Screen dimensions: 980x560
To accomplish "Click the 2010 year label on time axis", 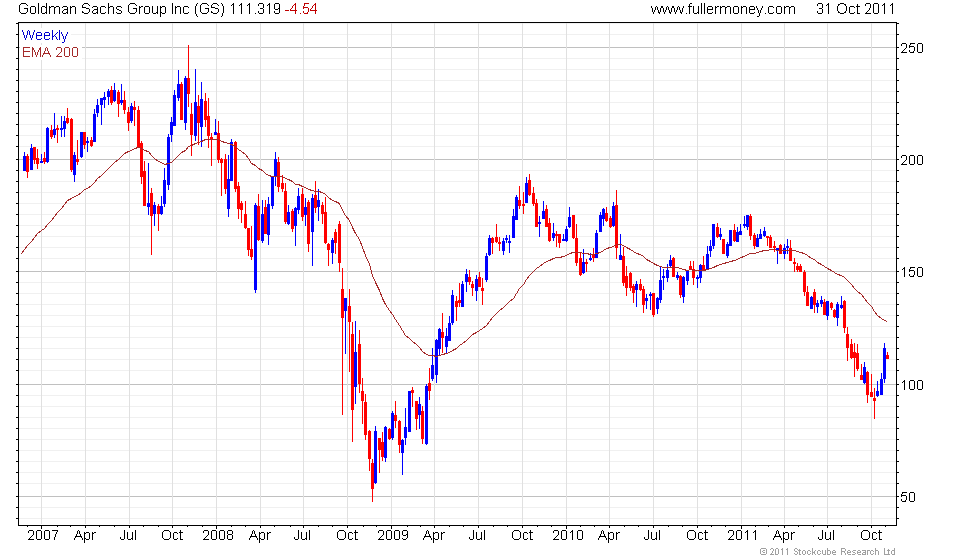I will click(x=568, y=535).
